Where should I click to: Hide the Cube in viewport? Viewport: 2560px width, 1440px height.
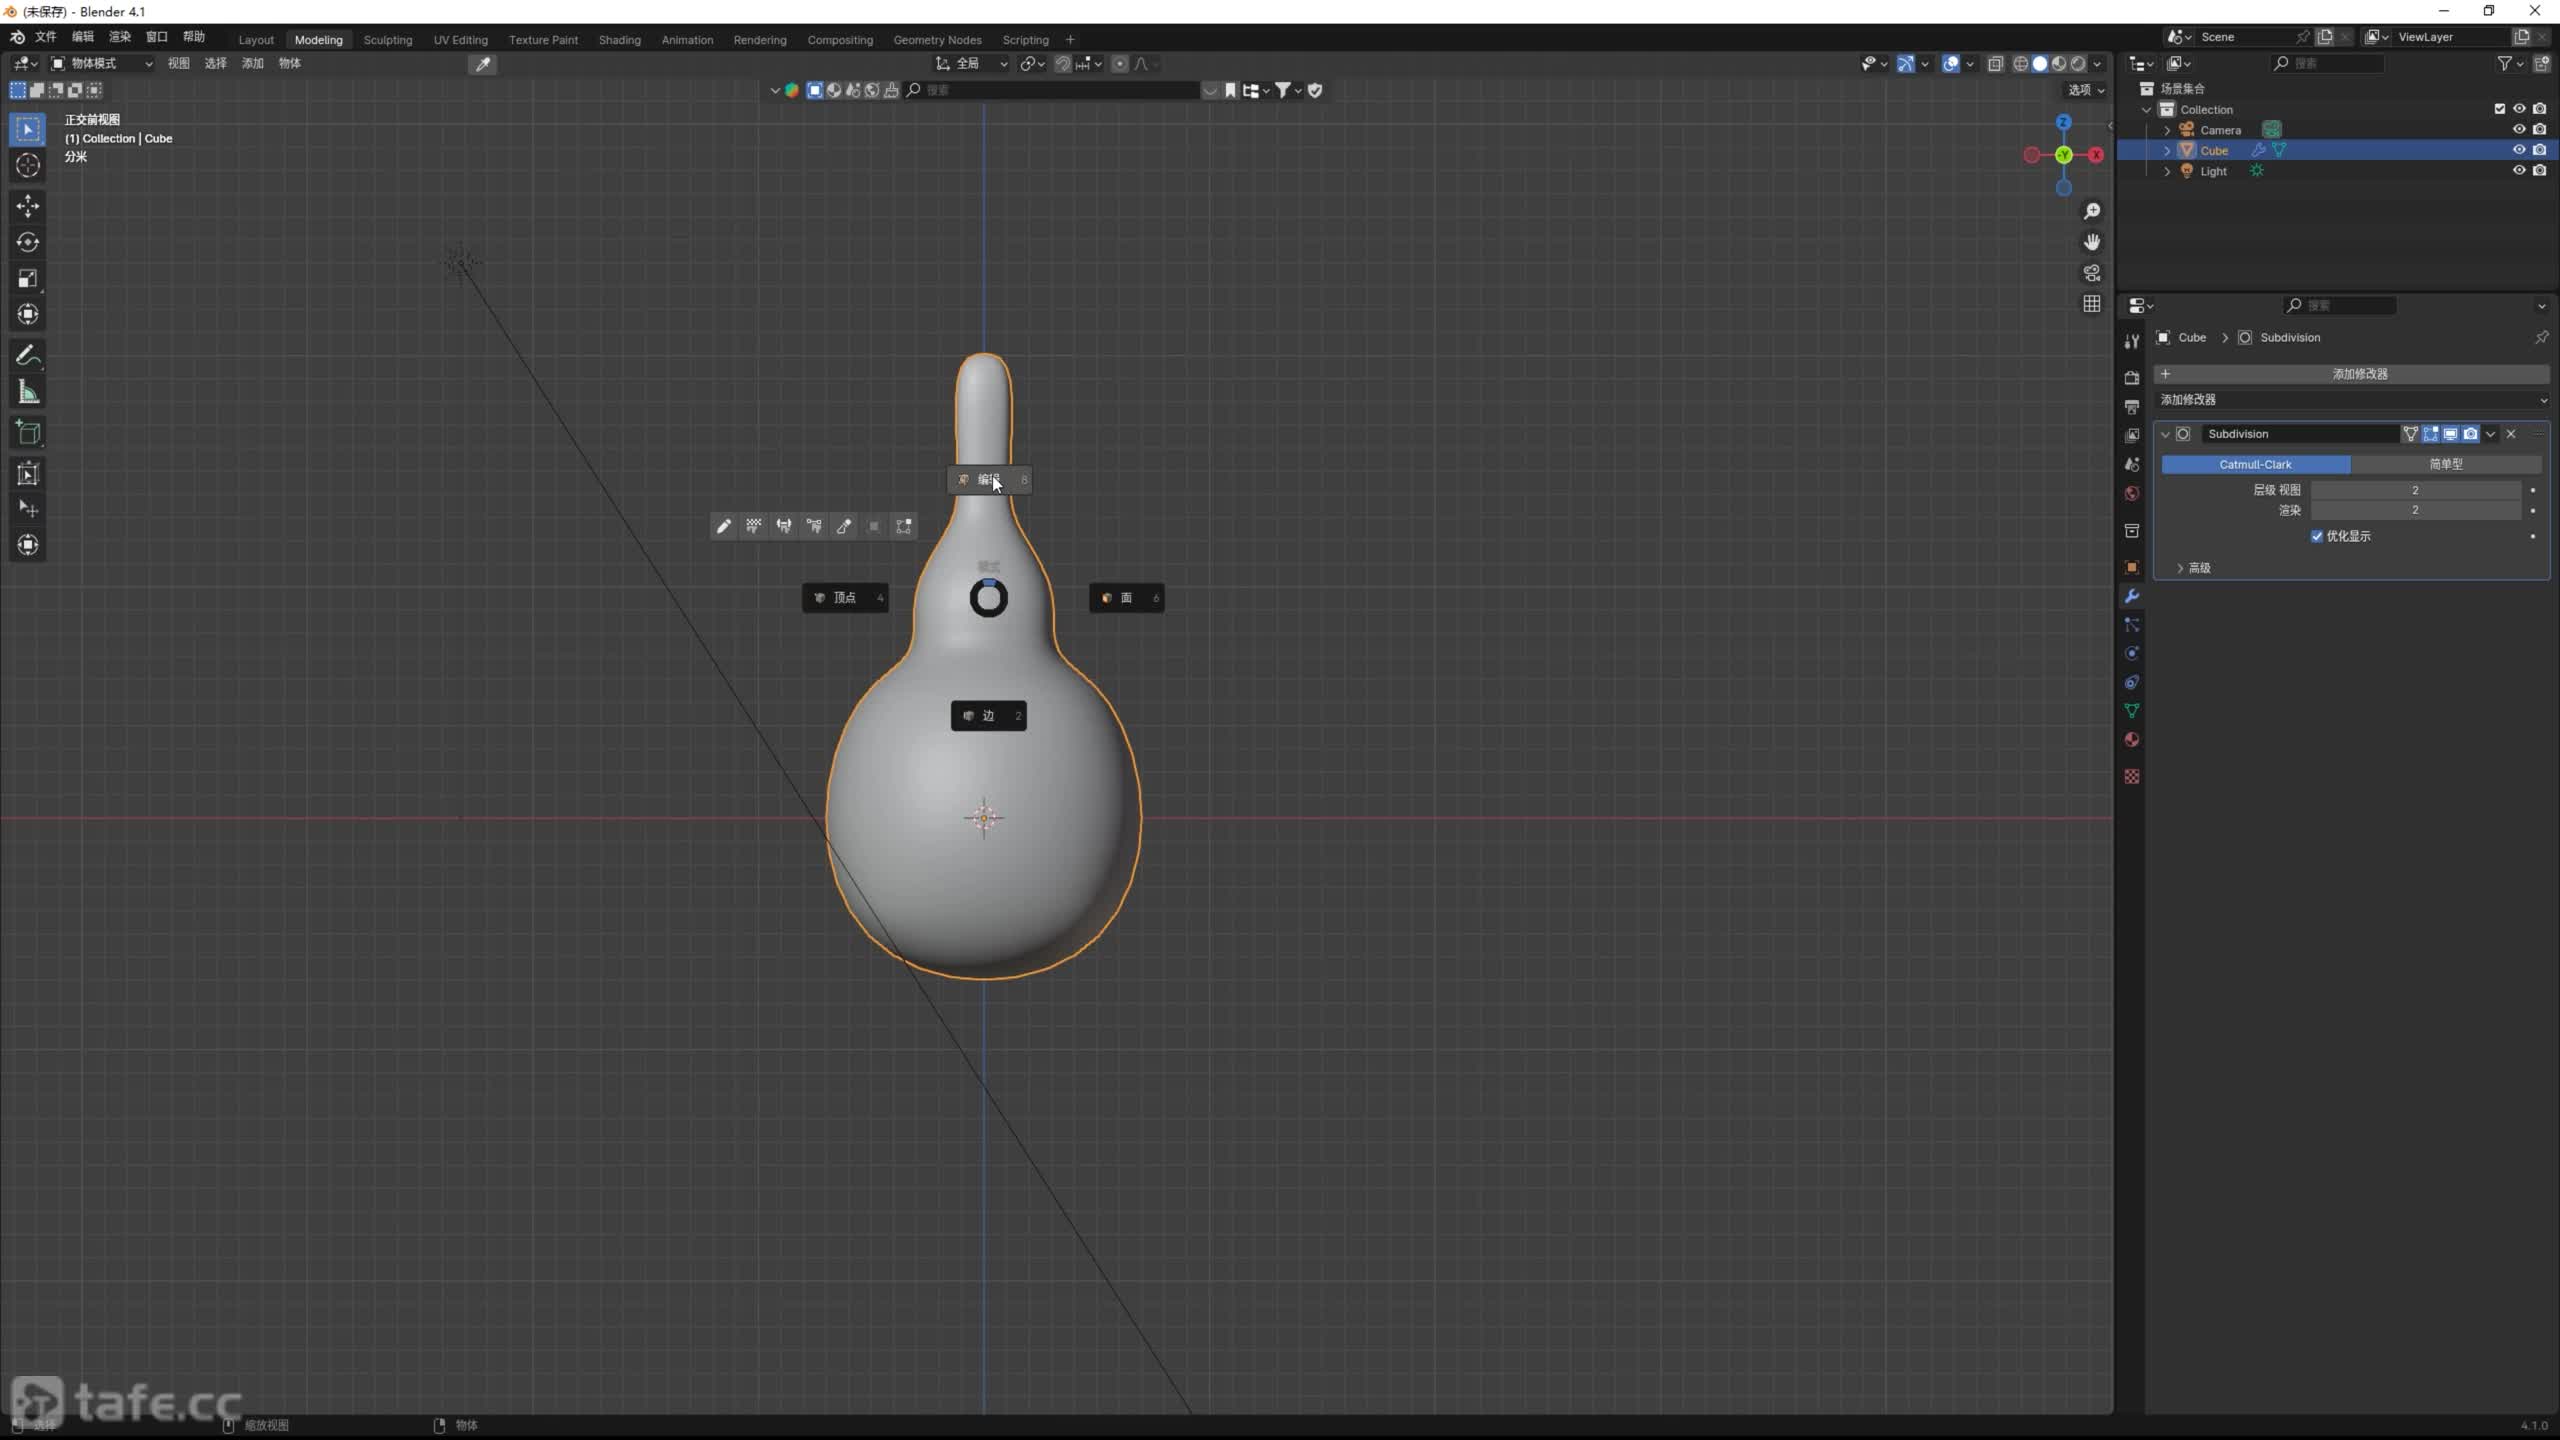(x=2519, y=150)
